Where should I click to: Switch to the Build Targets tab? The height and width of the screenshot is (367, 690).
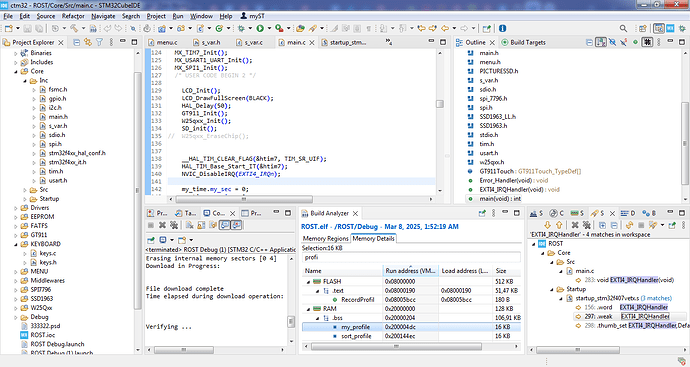524,42
